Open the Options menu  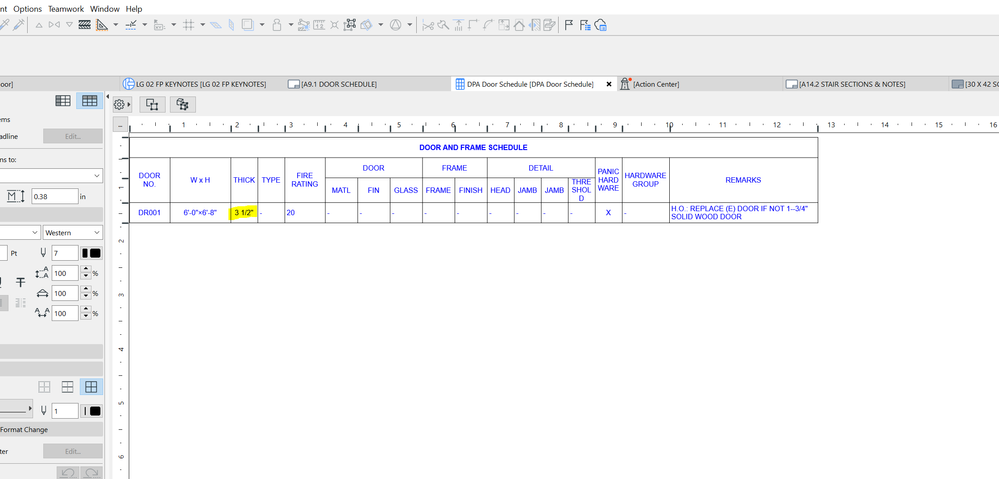27,9
